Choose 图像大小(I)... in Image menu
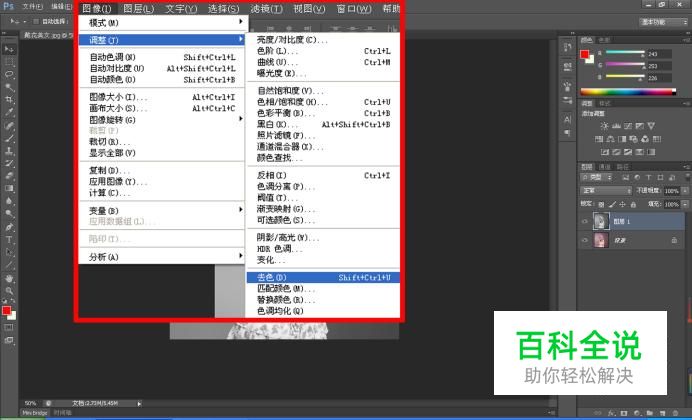The height and width of the screenshot is (420, 692). tap(163, 97)
